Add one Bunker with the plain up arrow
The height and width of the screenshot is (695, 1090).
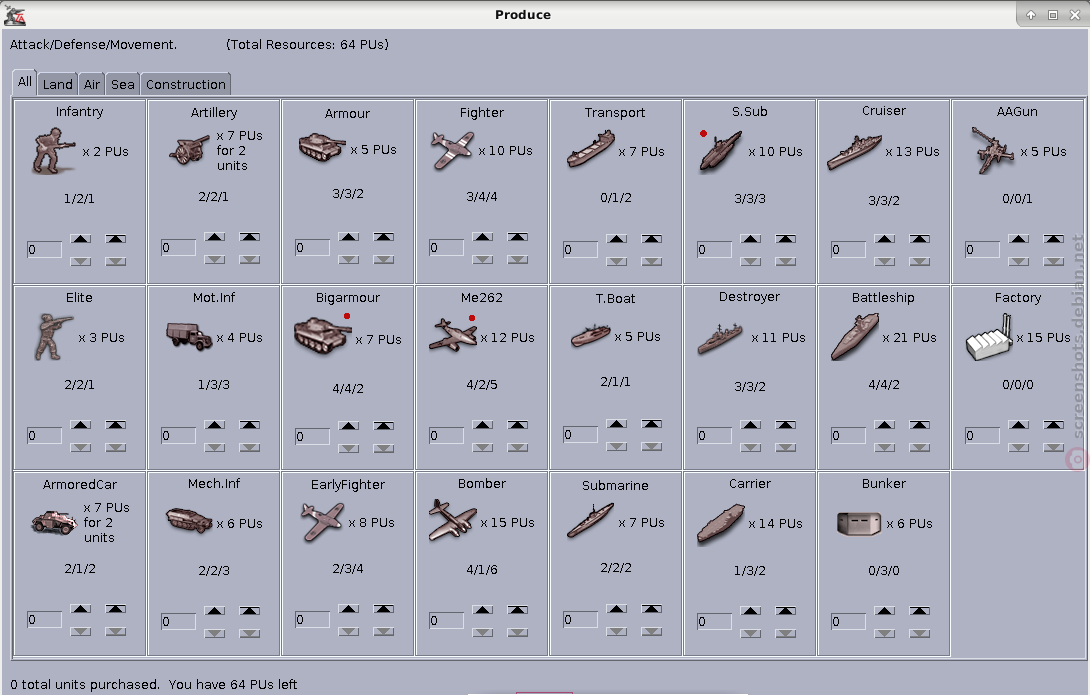pyautogui.click(x=885, y=611)
